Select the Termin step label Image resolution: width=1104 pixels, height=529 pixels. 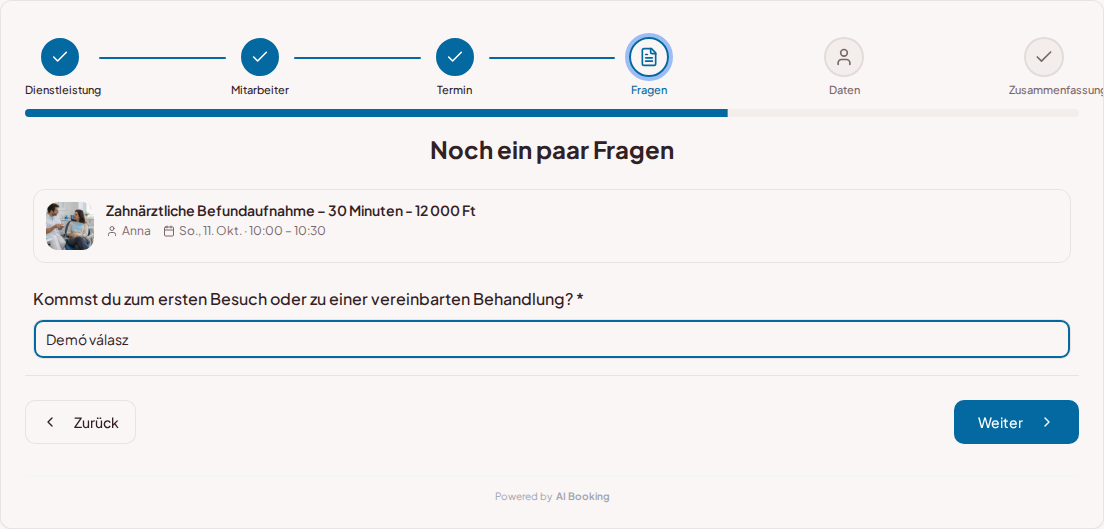tap(455, 90)
